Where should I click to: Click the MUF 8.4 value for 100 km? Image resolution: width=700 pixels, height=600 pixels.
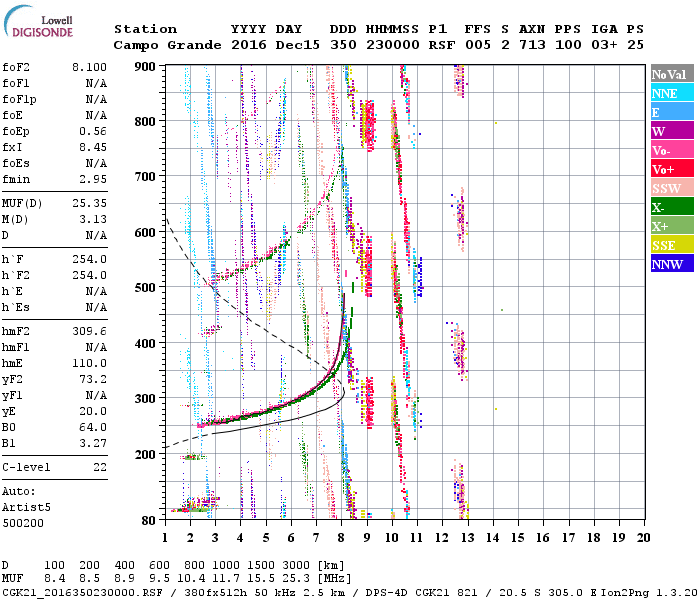tap(54, 579)
